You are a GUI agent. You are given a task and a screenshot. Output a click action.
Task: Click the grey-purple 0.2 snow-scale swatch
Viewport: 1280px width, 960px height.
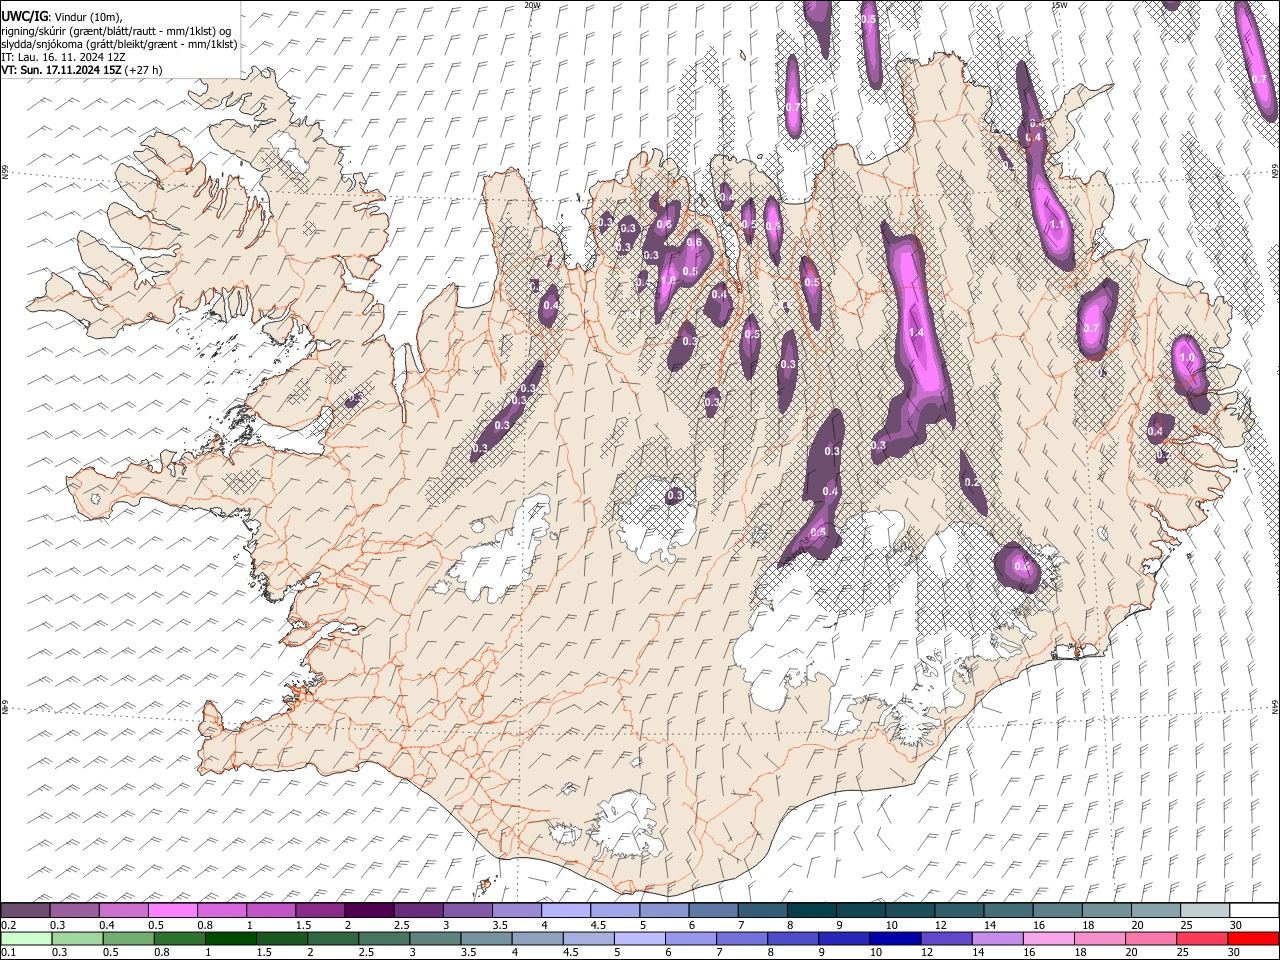[x=26, y=910]
